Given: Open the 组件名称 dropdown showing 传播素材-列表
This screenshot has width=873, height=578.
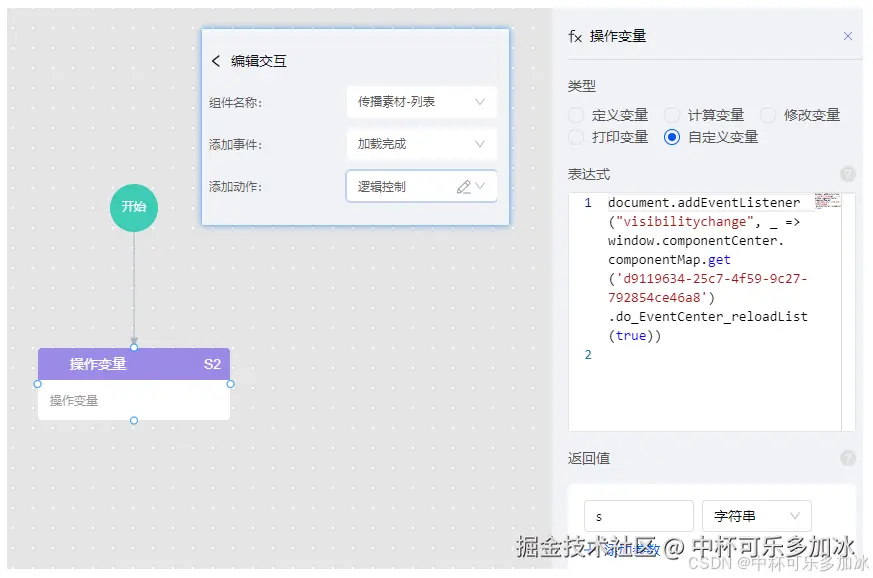Looking at the screenshot, I should tap(421, 102).
